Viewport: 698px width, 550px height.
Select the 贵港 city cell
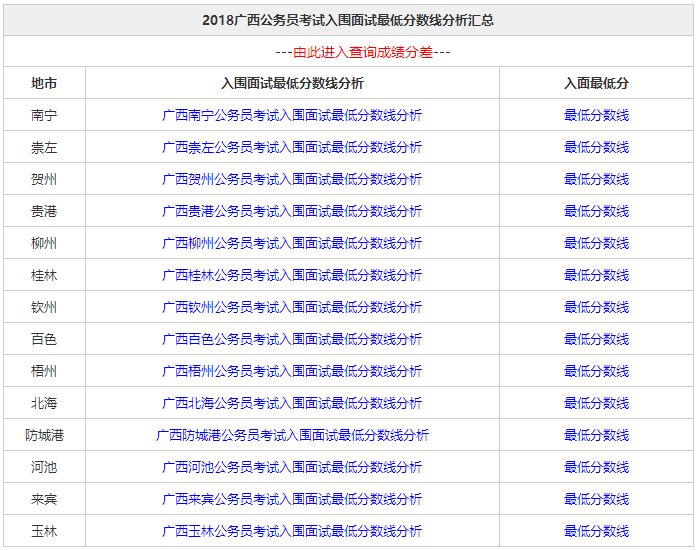click(x=45, y=211)
